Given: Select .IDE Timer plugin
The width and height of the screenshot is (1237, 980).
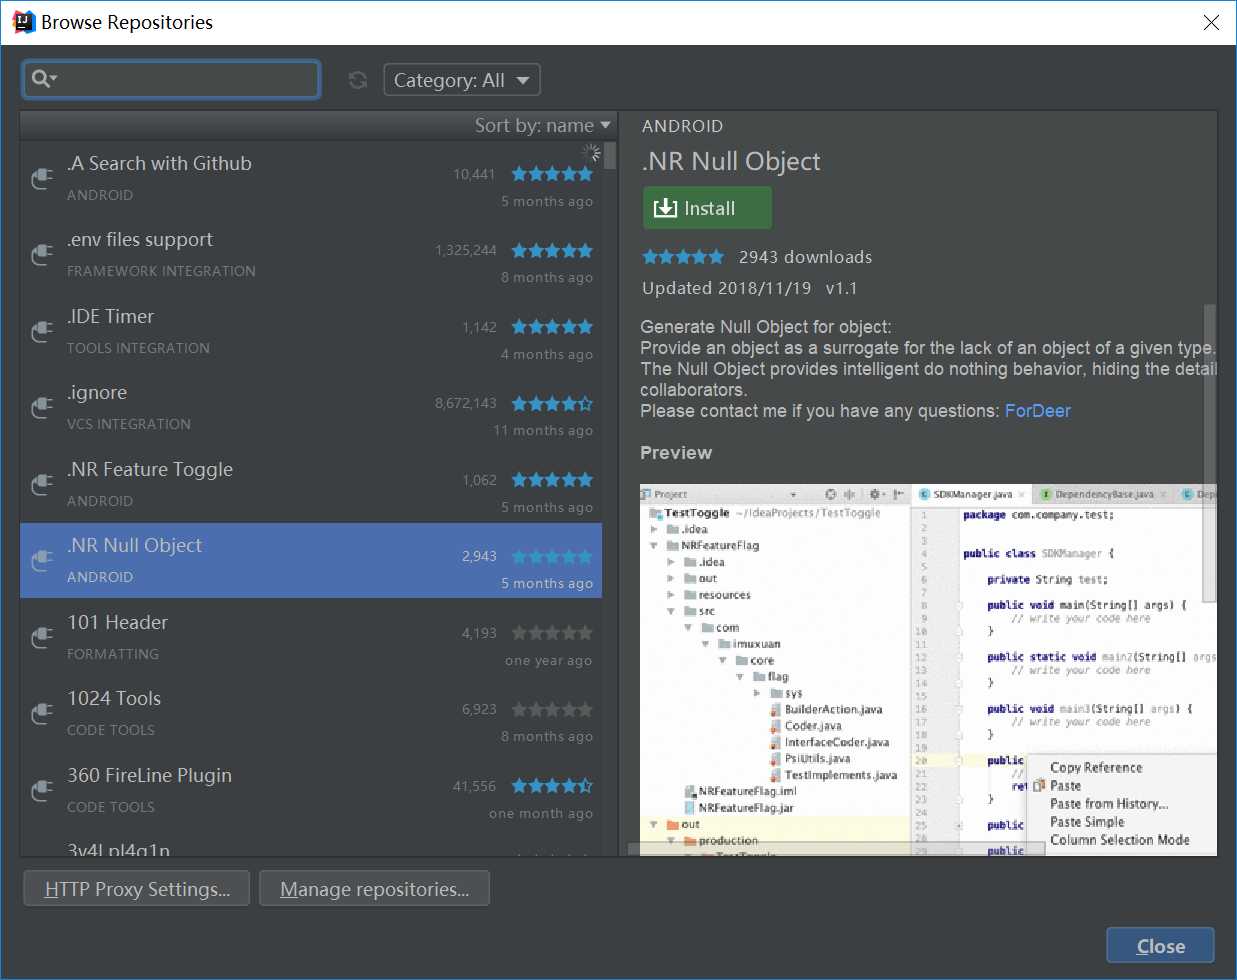Looking at the screenshot, I should (x=311, y=332).
